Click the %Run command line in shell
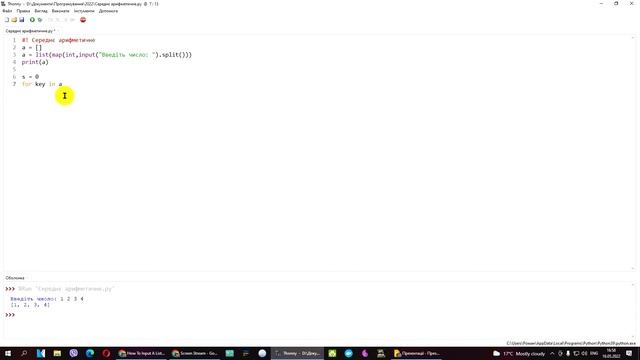The width and height of the screenshot is (640, 360). pos(65,289)
